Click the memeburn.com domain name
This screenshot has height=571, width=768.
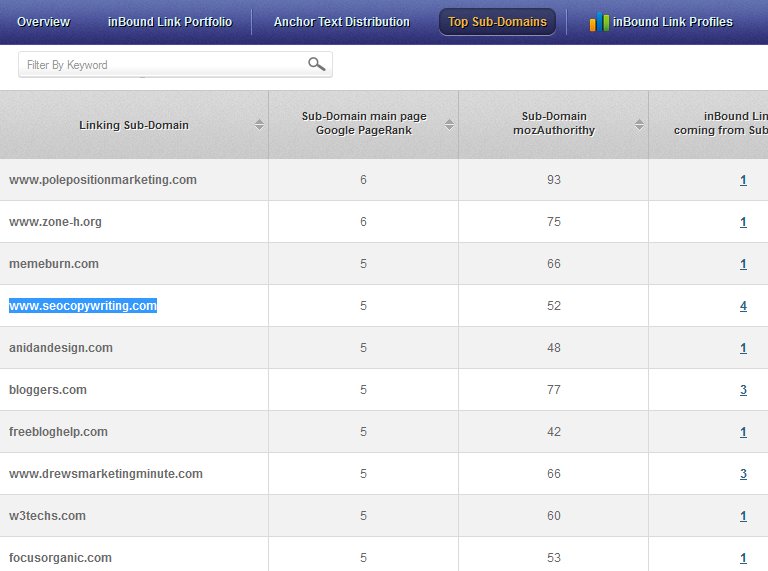(54, 264)
